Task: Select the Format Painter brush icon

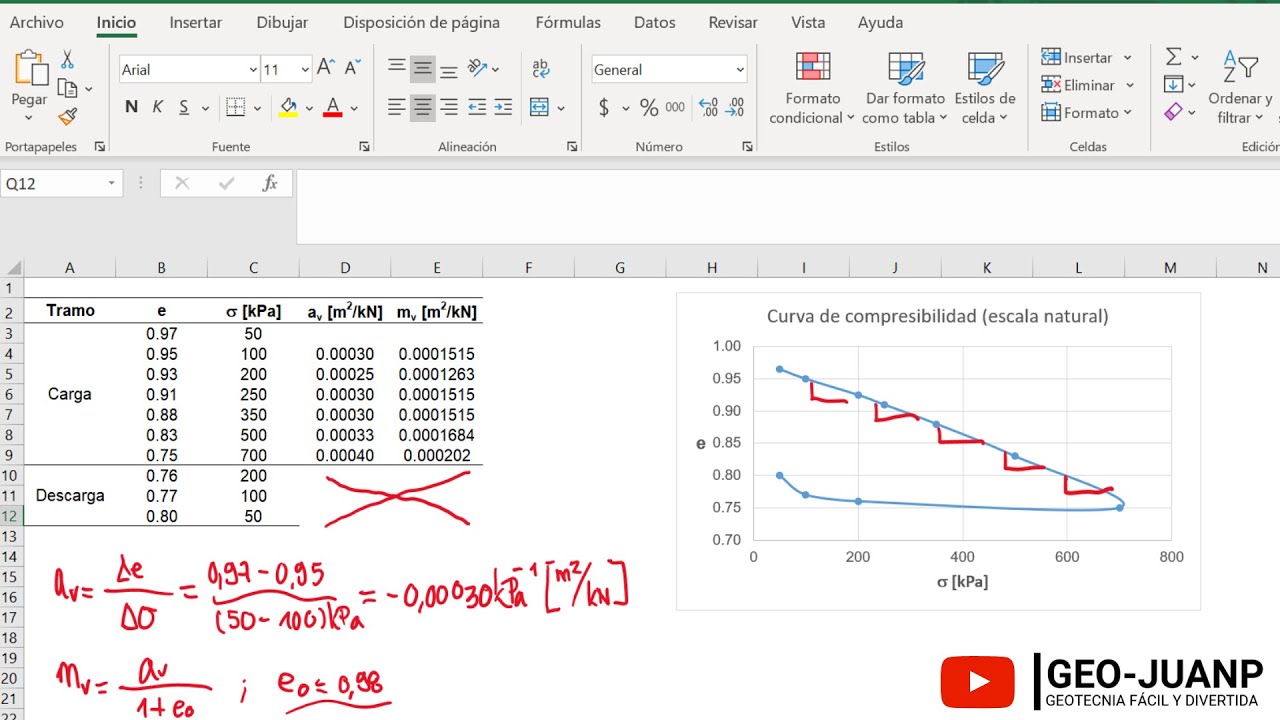Action: tap(68, 116)
